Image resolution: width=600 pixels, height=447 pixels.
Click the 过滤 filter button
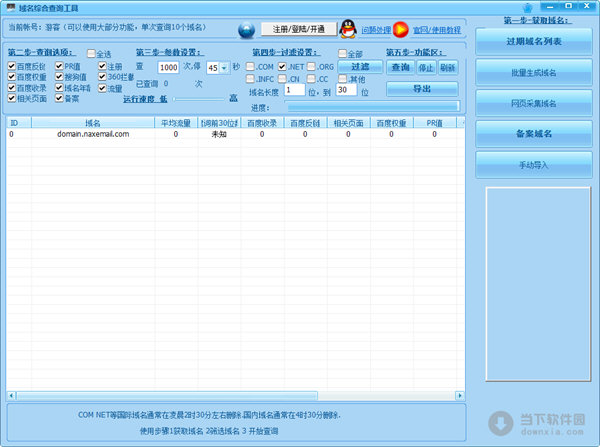[x=360, y=67]
